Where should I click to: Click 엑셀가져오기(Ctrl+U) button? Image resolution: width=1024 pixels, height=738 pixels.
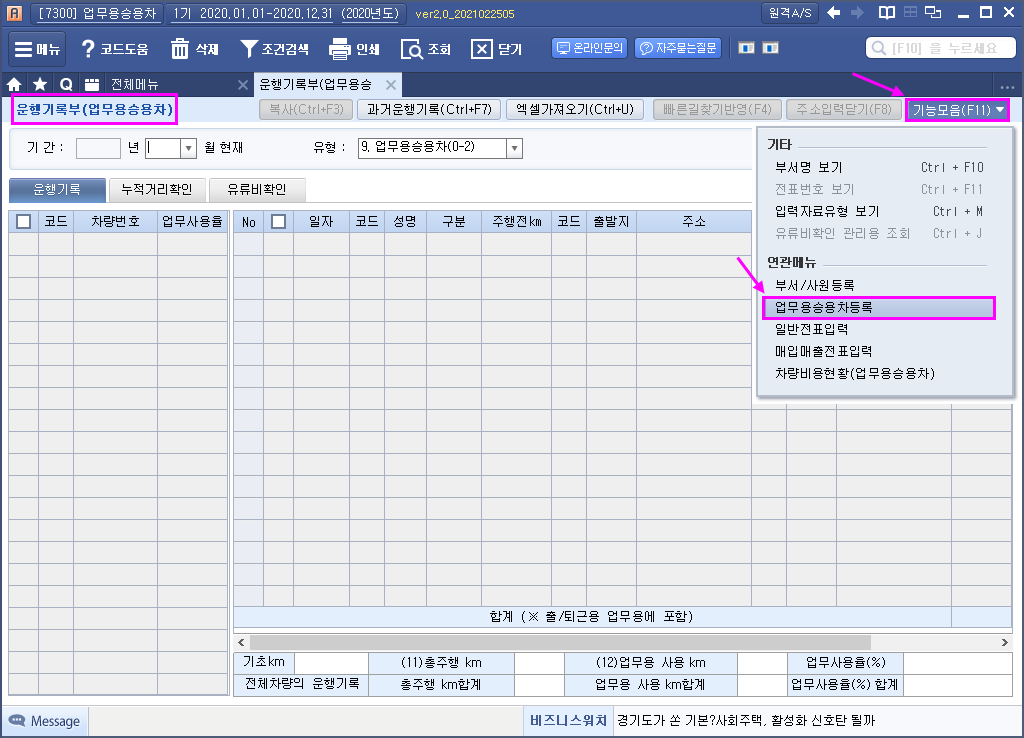click(x=575, y=110)
